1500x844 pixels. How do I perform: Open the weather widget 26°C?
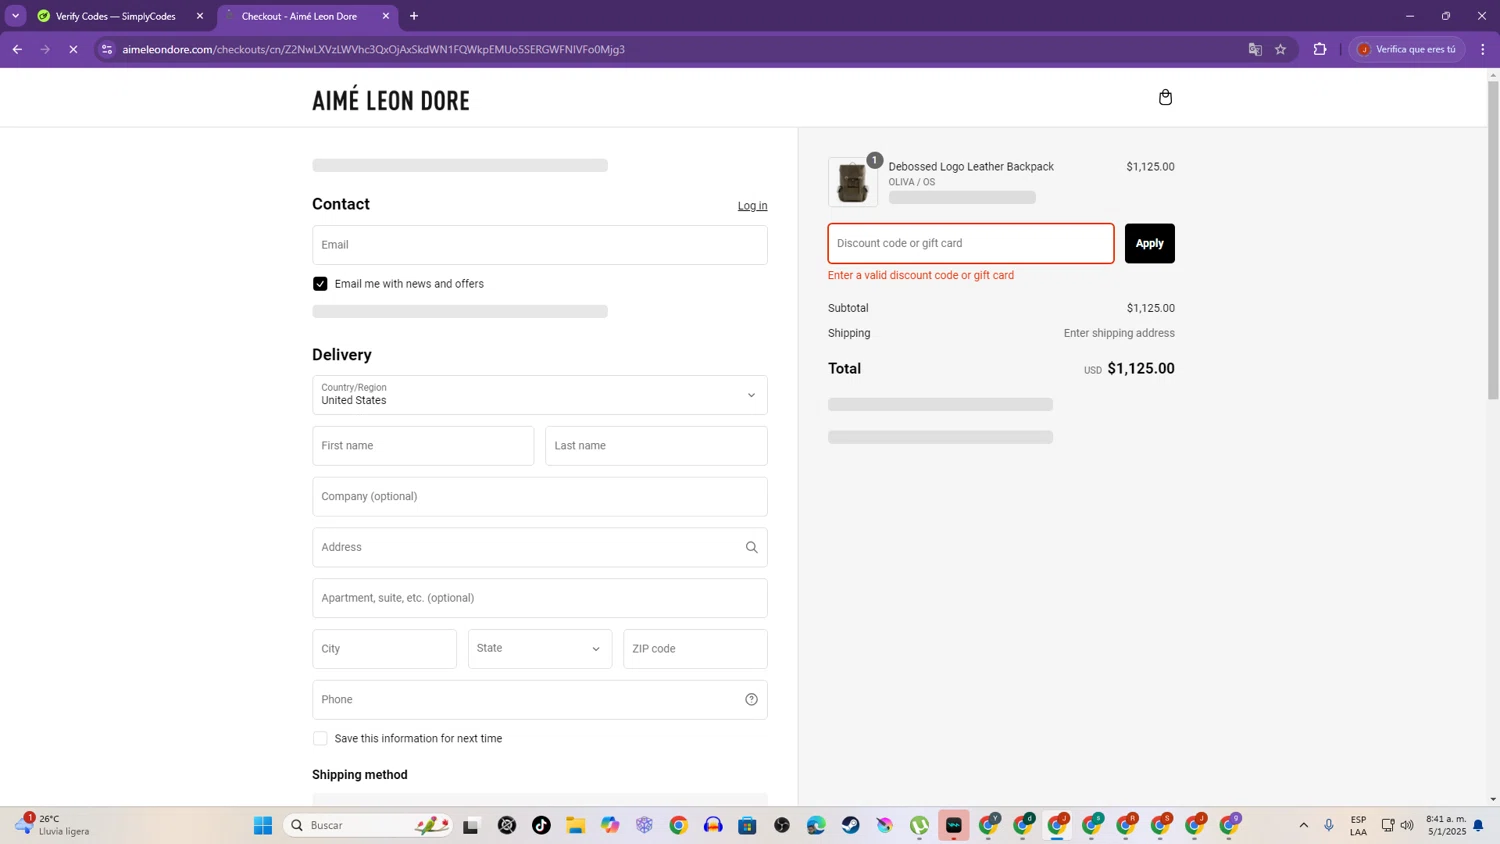54,825
